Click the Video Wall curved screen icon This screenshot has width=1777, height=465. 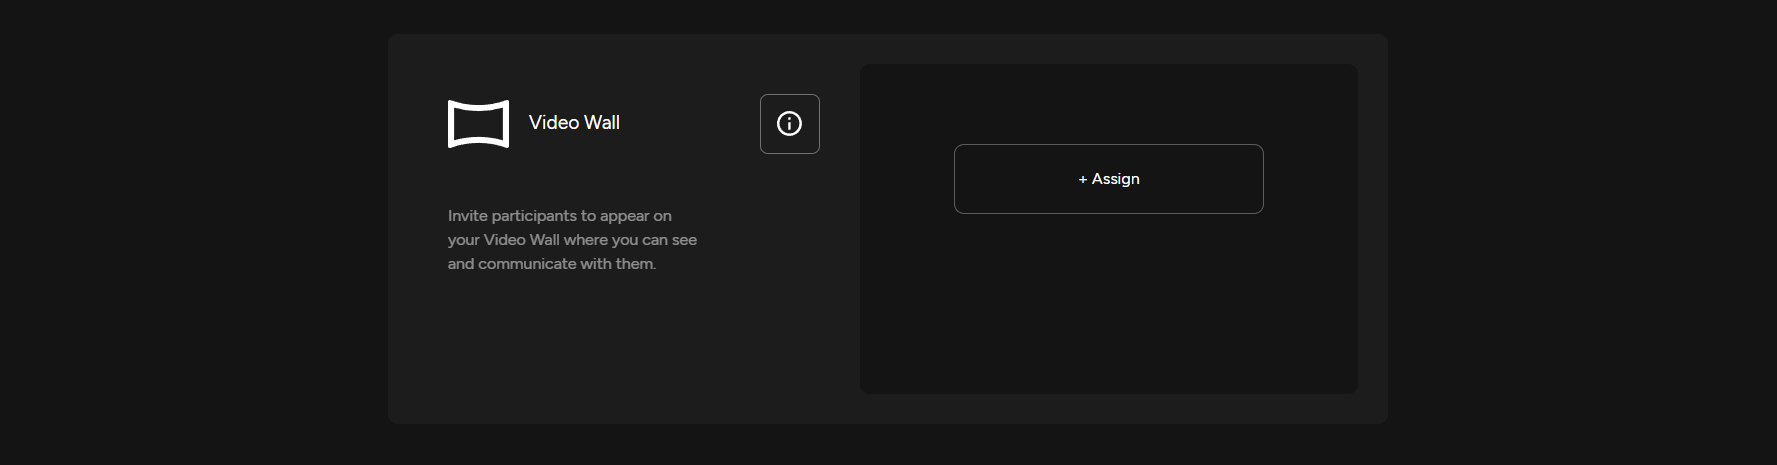[478, 124]
